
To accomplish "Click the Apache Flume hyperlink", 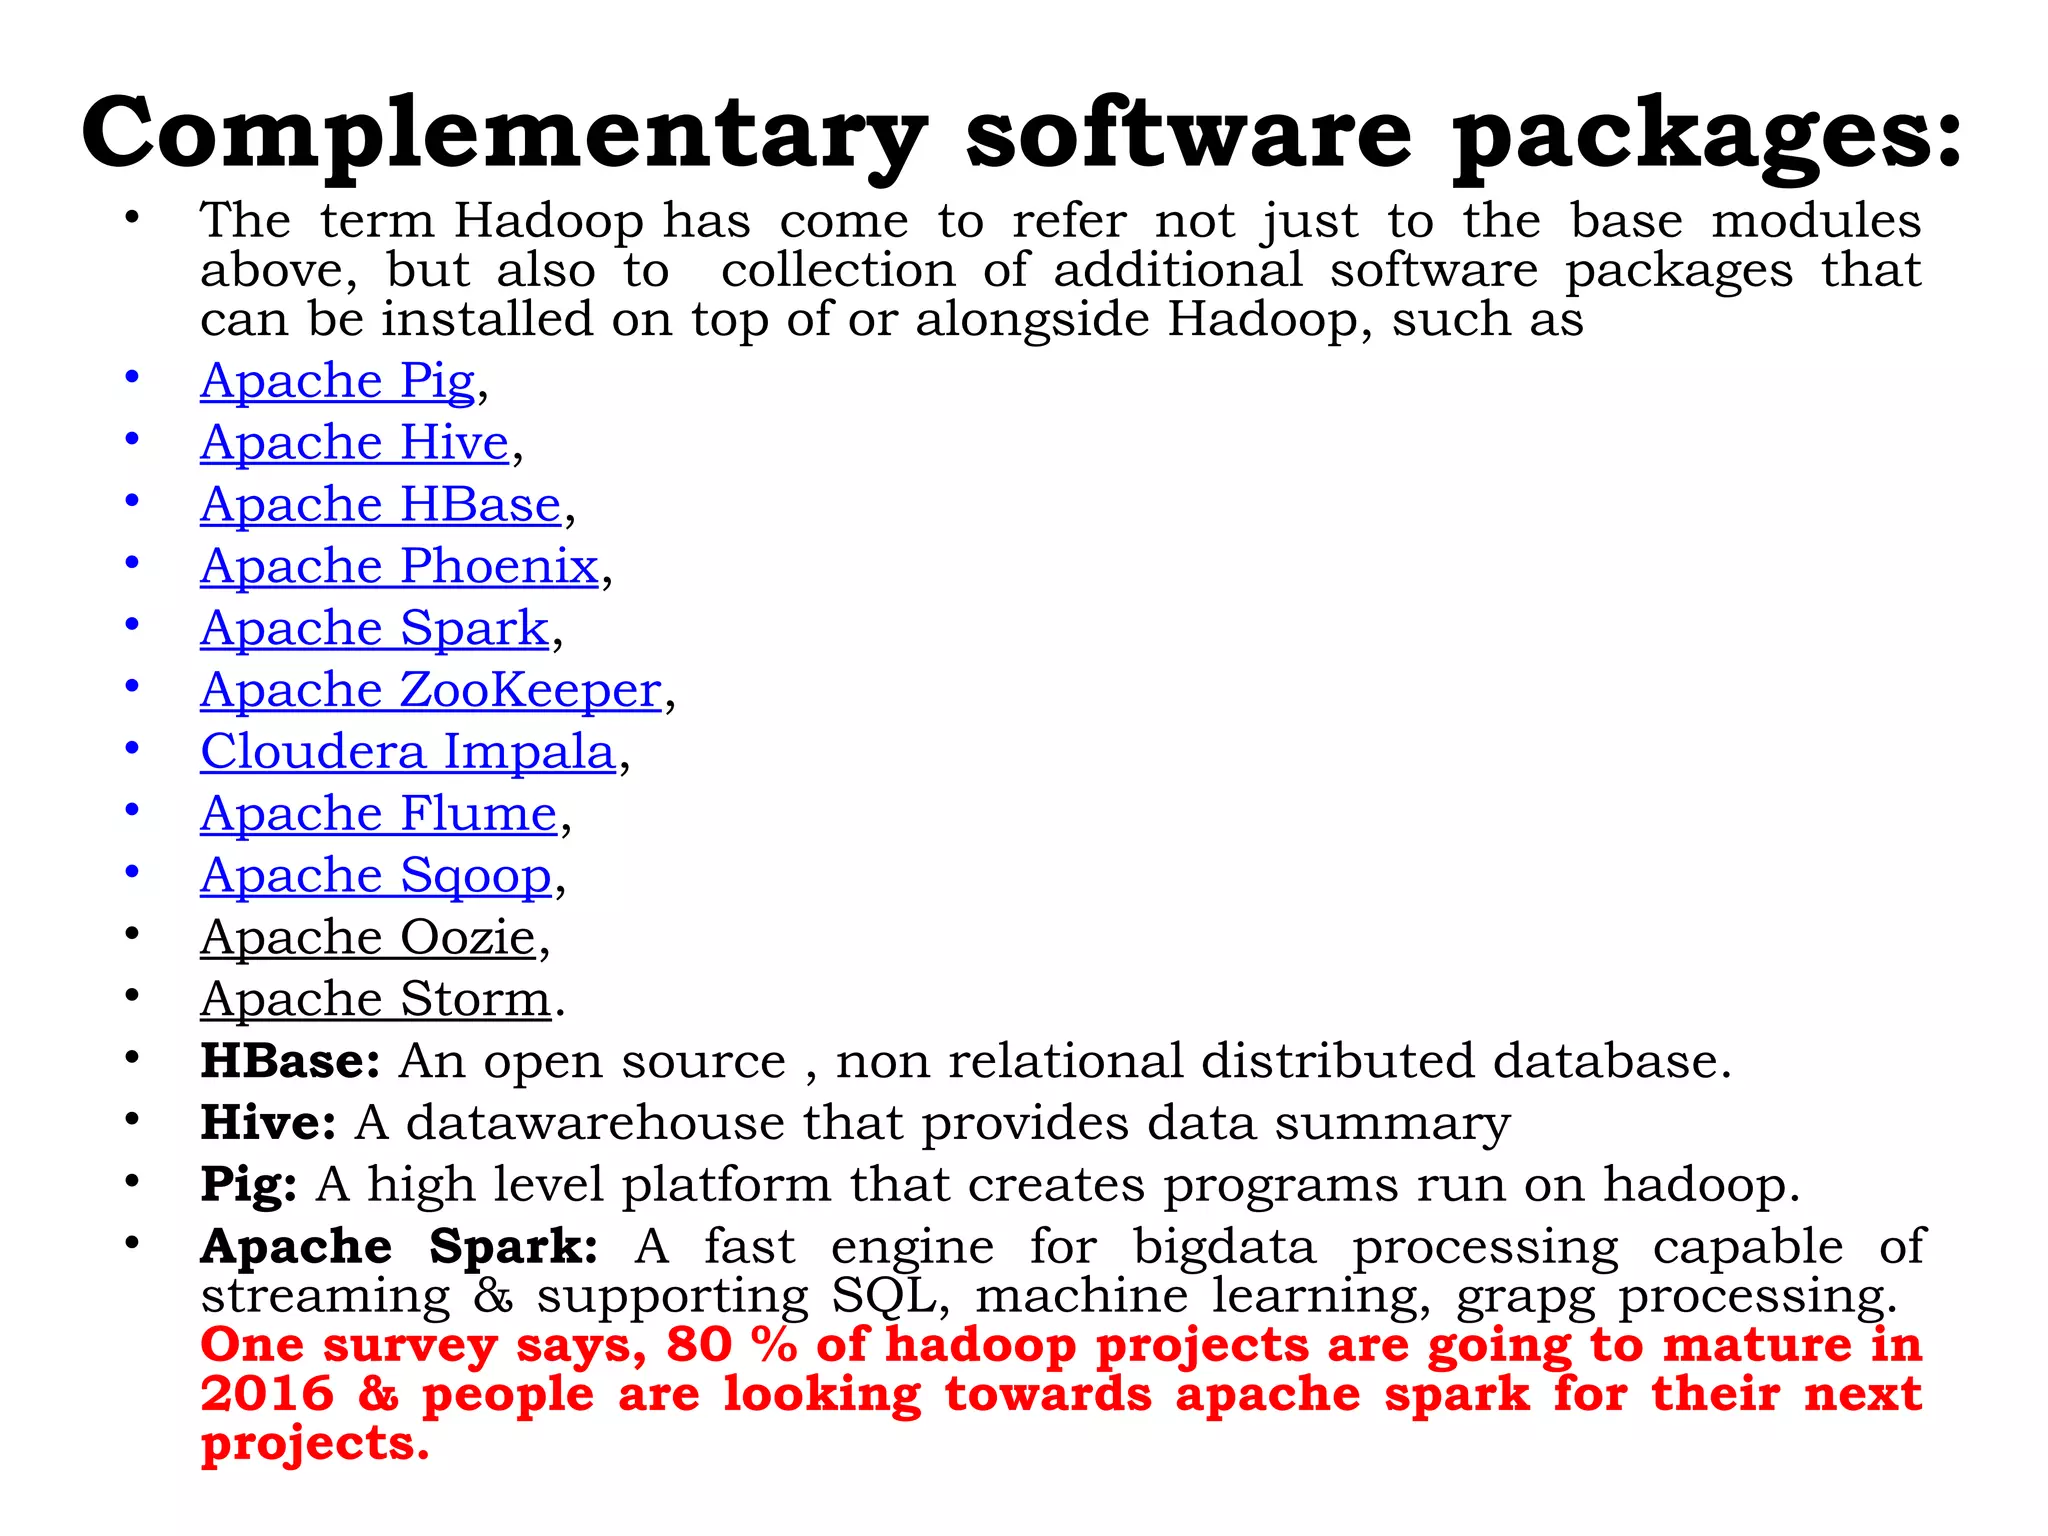I will click(378, 814).
